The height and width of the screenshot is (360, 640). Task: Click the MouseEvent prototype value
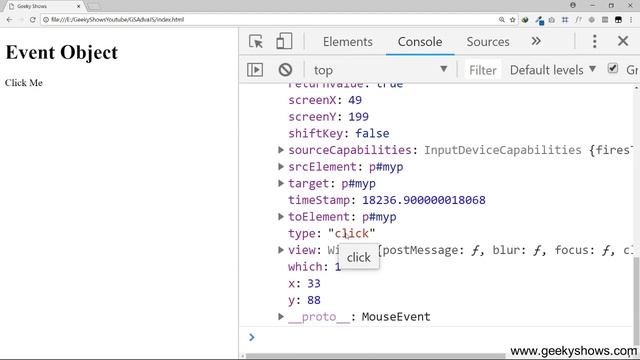coord(396,316)
